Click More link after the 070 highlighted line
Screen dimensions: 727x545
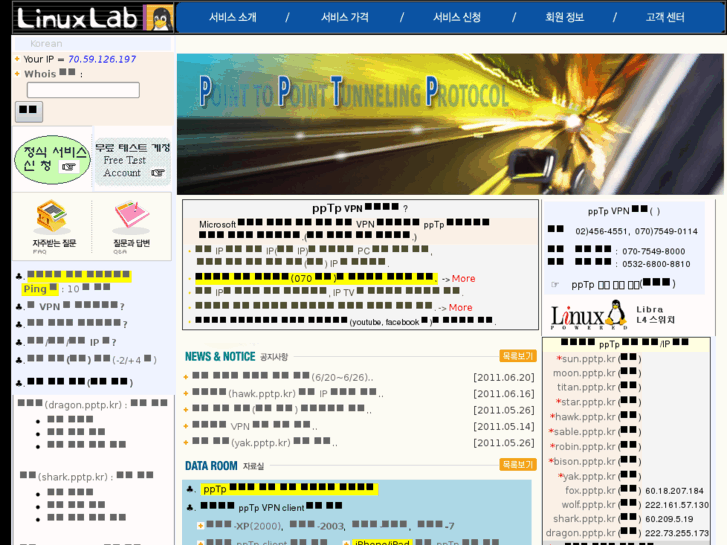pyautogui.click(x=463, y=278)
